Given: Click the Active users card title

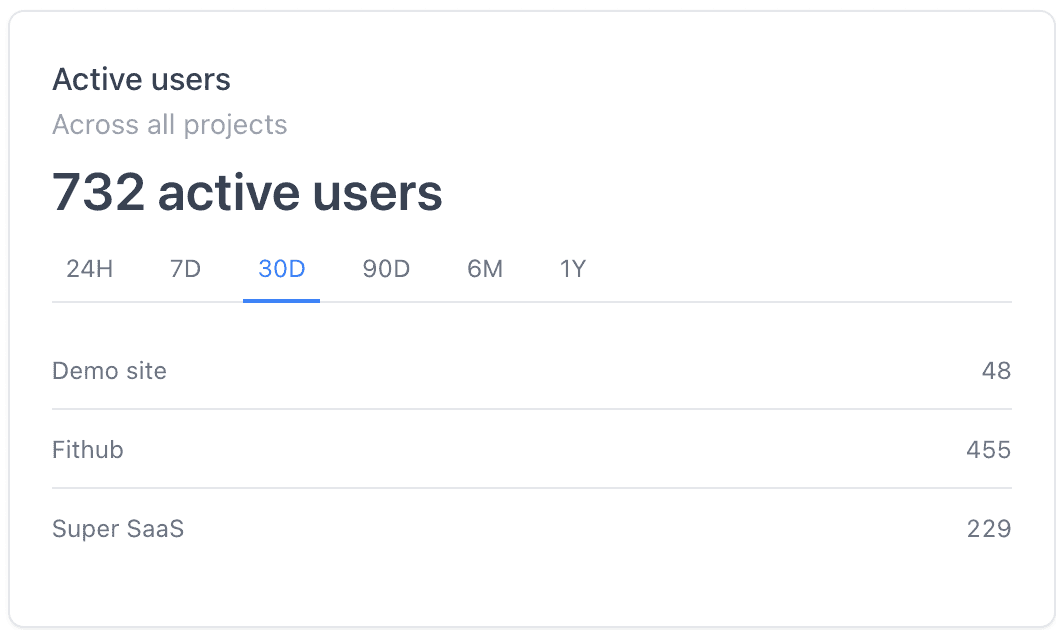Looking at the screenshot, I should pos(141,79).
